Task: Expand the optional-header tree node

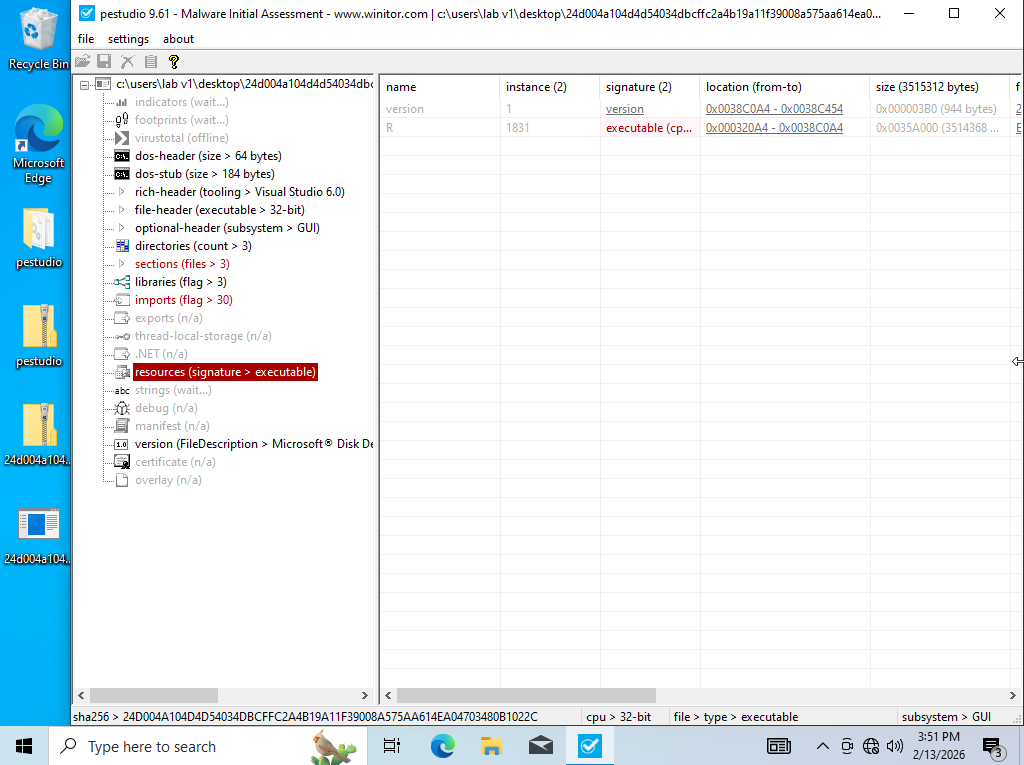Action: [121, 228]
